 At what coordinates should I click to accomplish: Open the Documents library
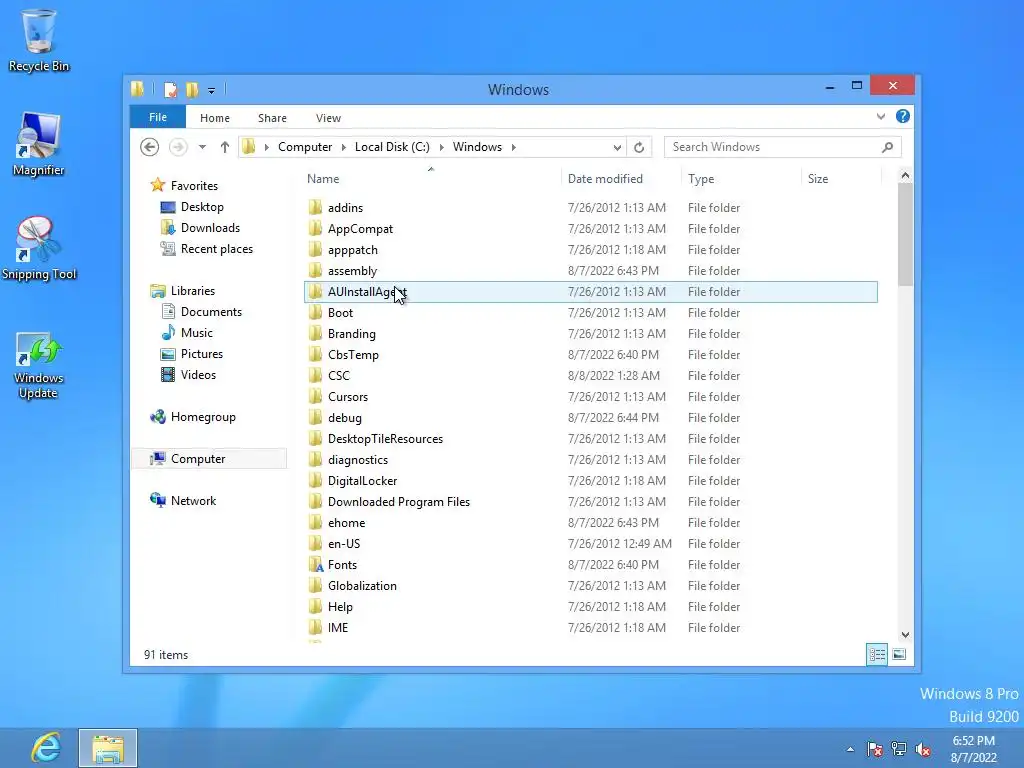coord(210,312)
